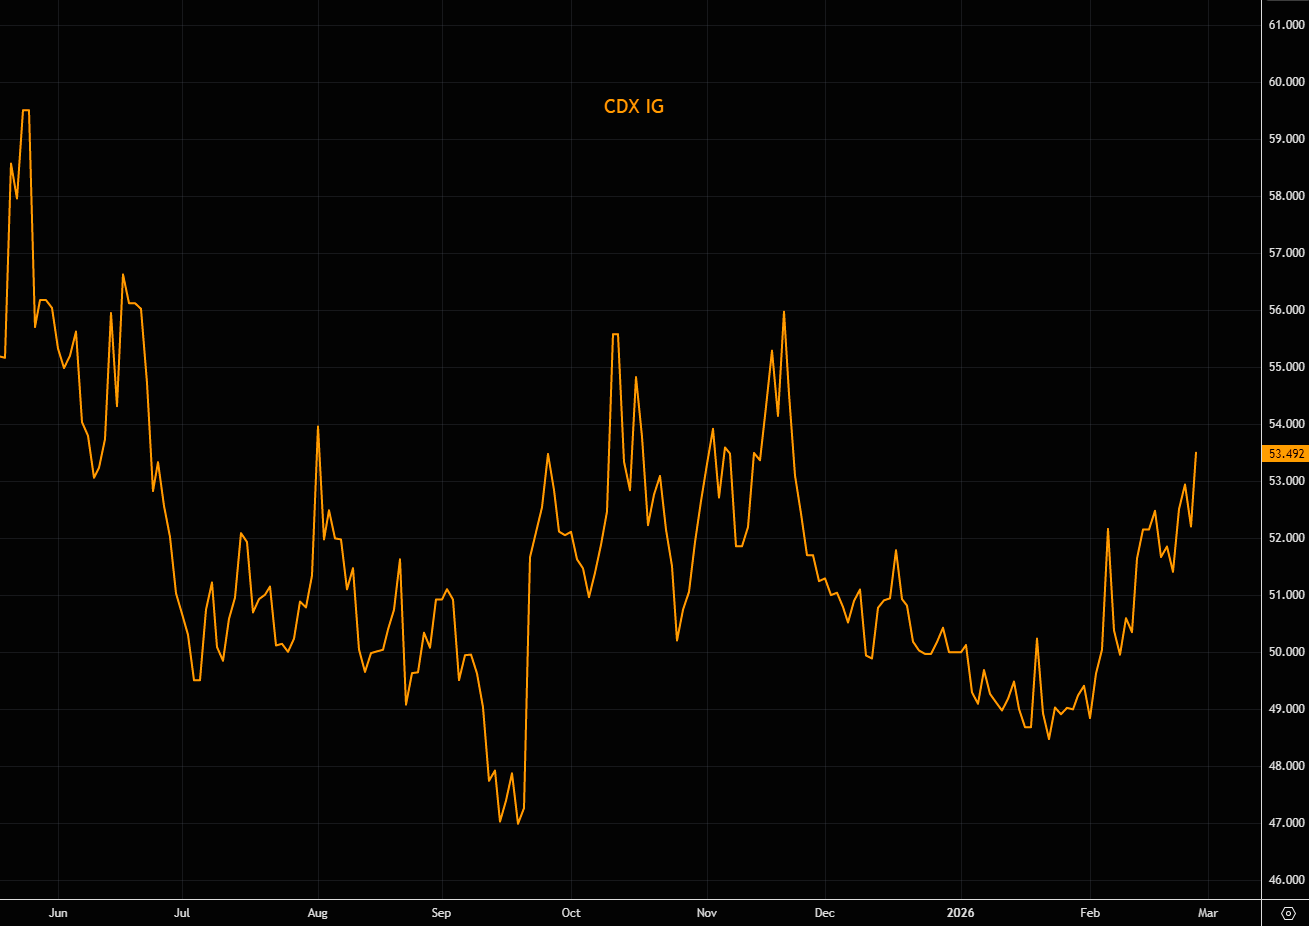Select the 48.000 price axis level
The height and width of the screenshot is (926, 1309).
(1286, 766)
